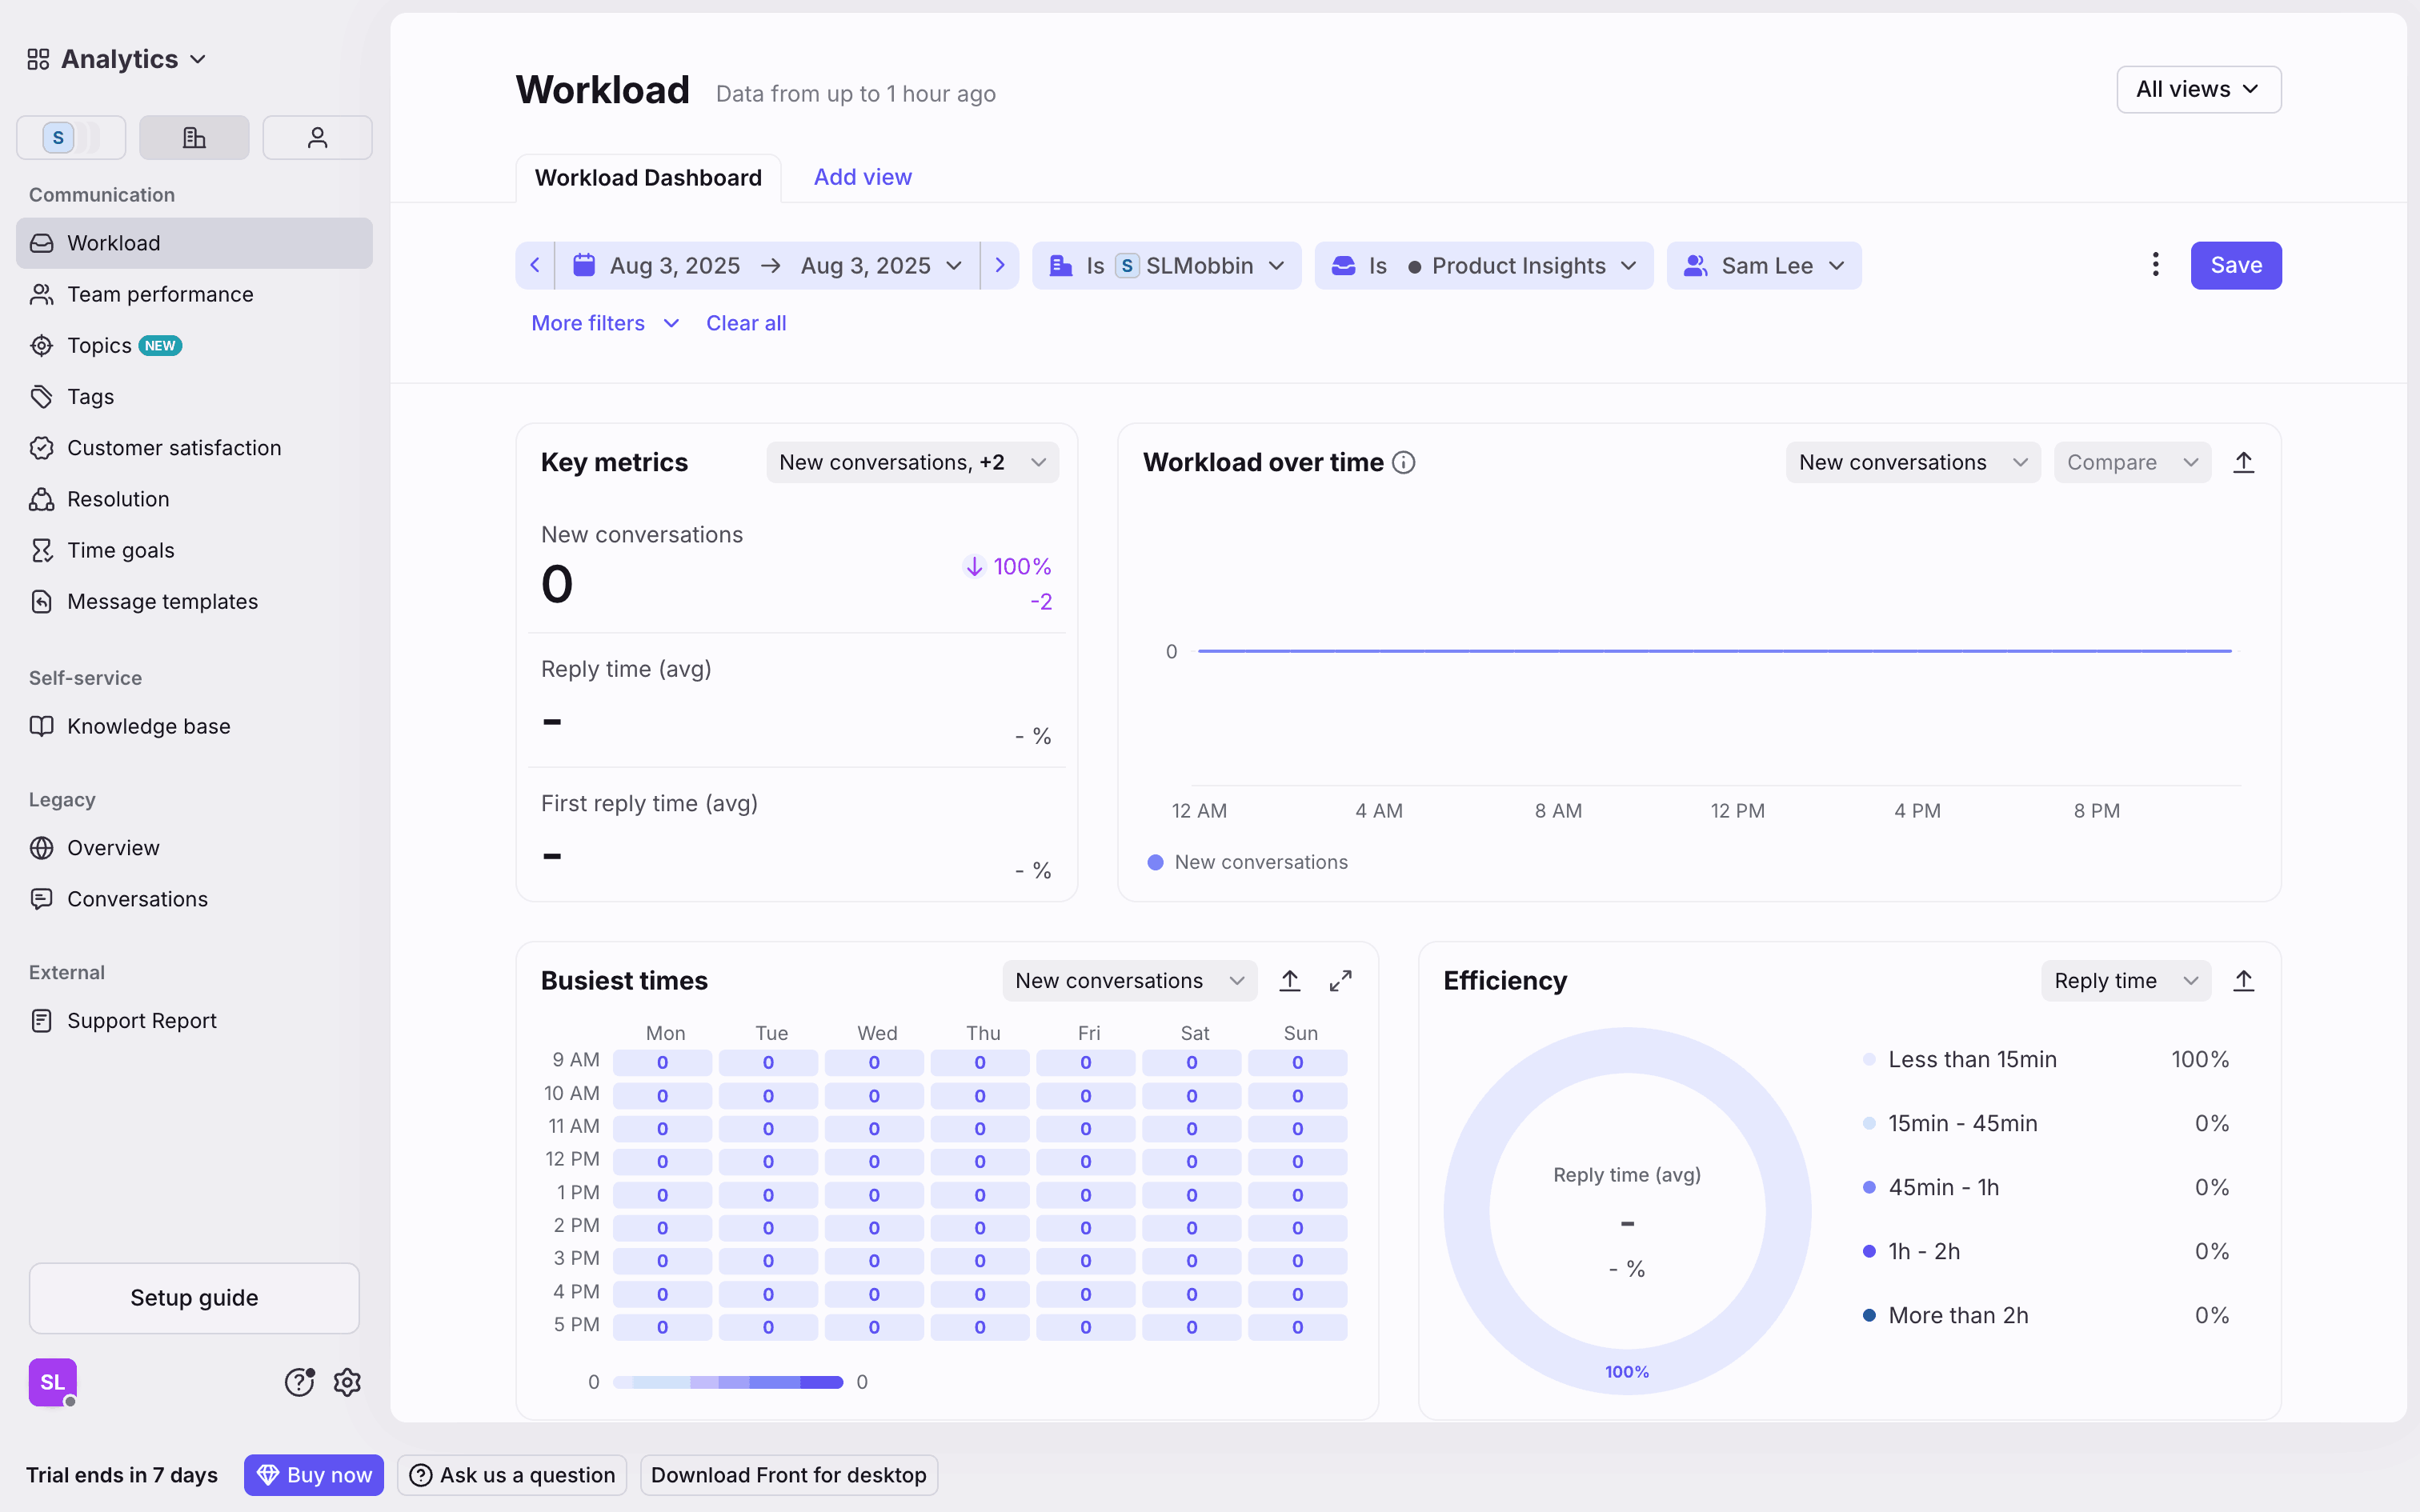The image size is (2420, 1512).
Task: Select the individual person view icon
Action: pyautogui.click(x=317, y=137)
